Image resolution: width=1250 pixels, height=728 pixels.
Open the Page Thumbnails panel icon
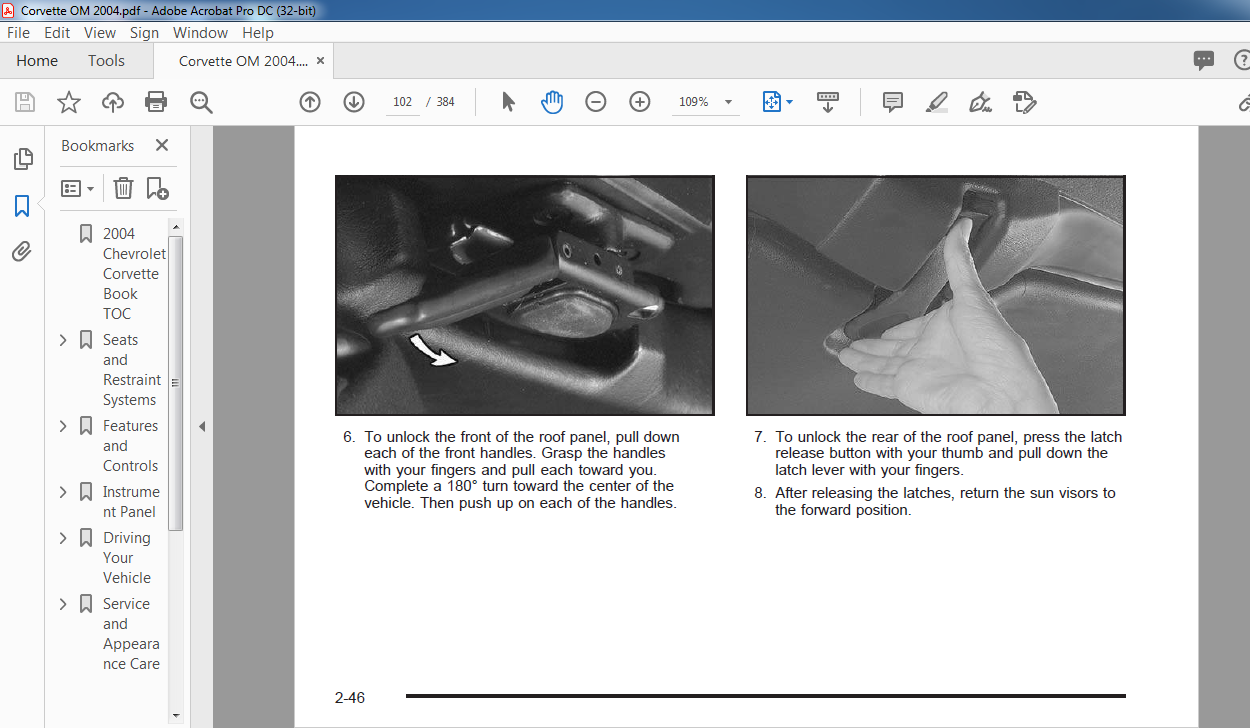point(22,159)
